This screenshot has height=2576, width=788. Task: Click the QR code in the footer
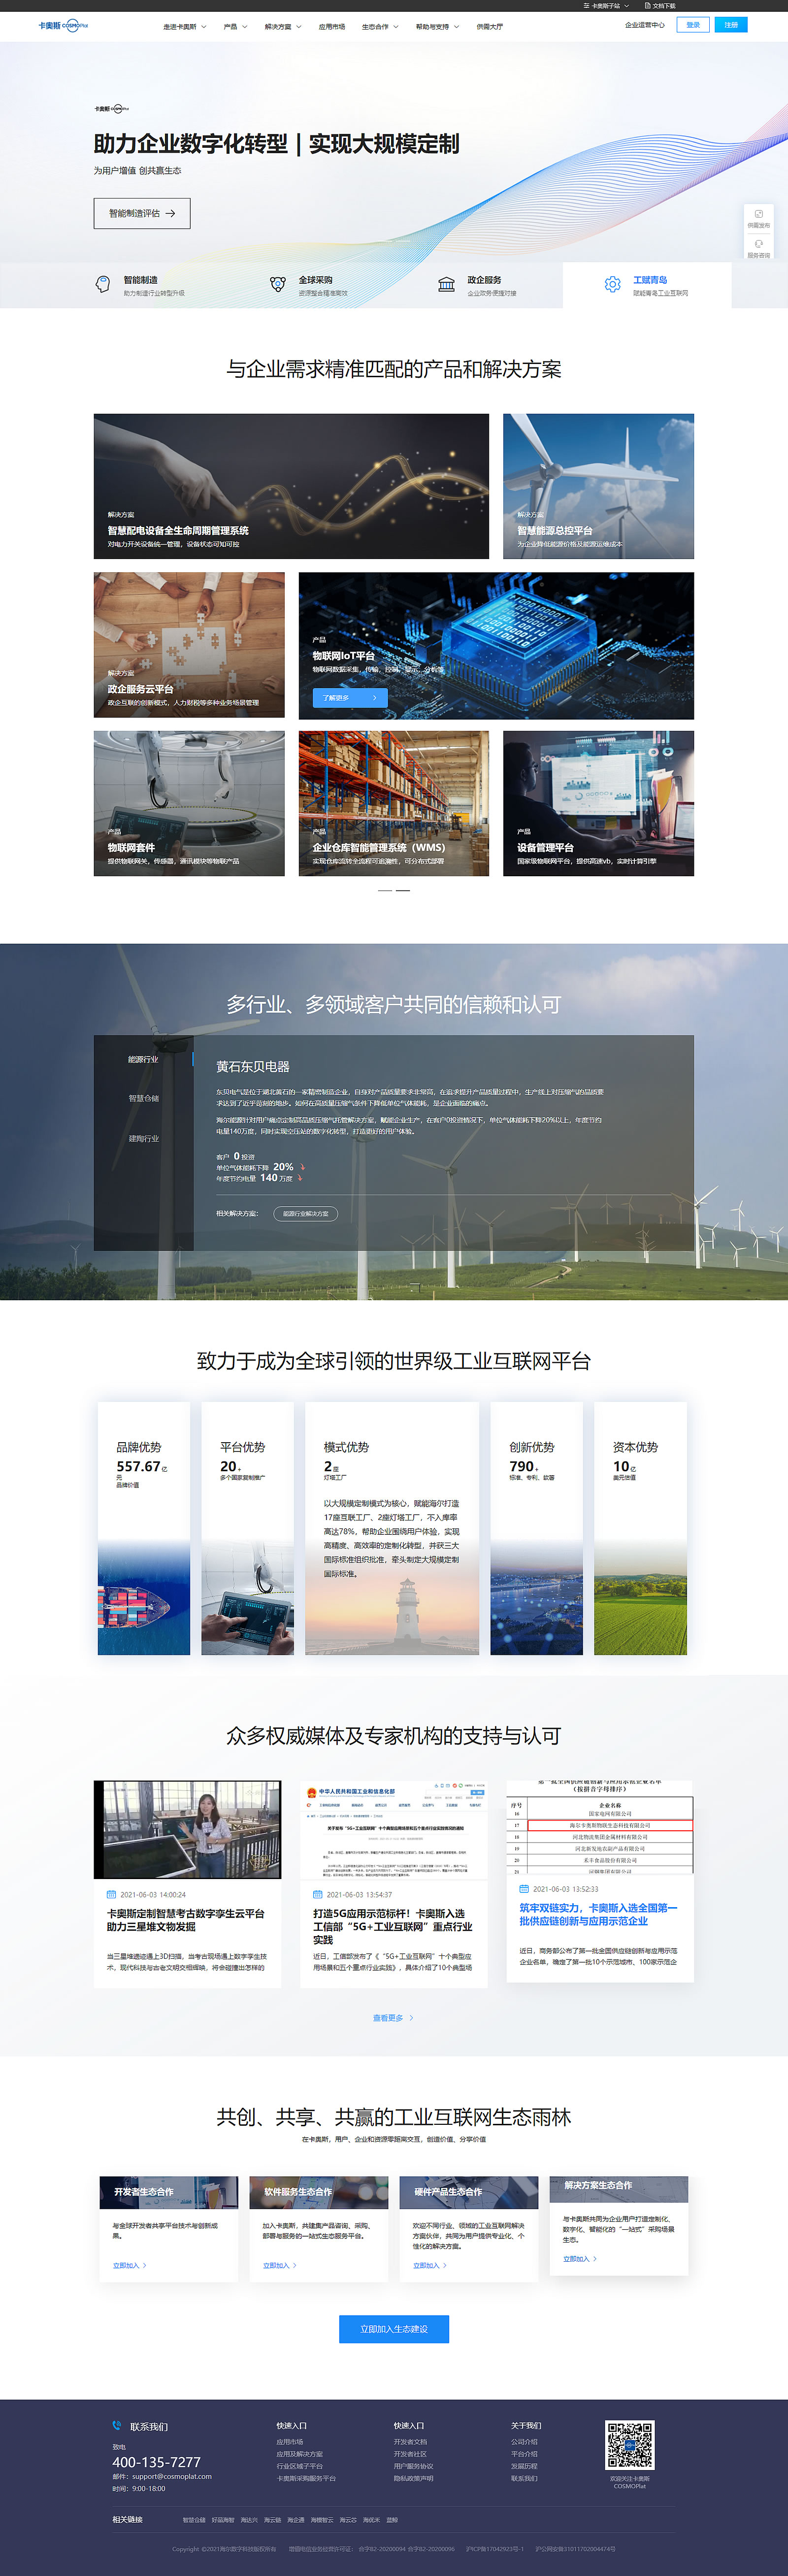click(x=629, y=2445)
